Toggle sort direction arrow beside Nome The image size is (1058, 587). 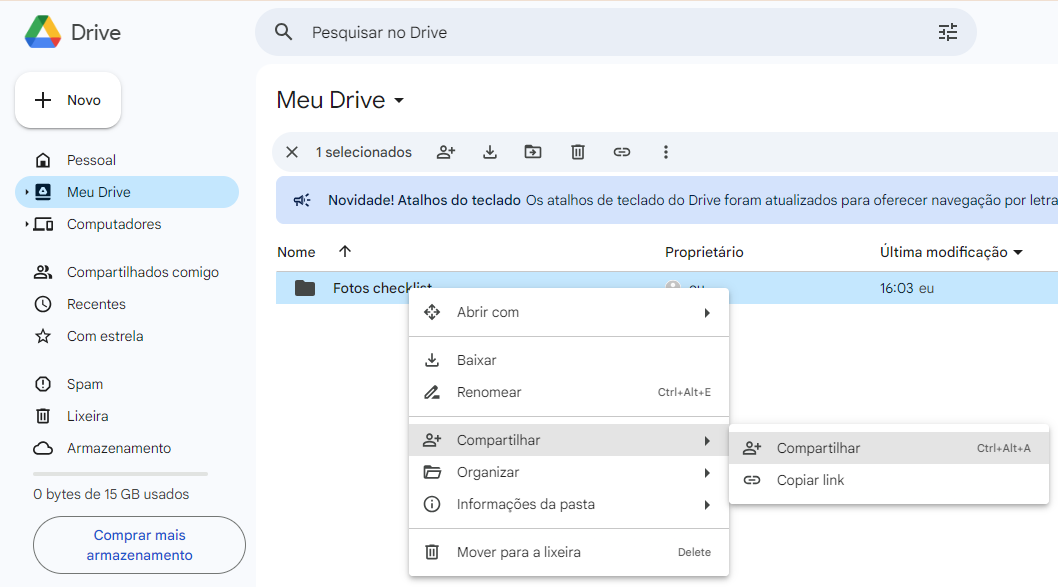tap(345, 251)
